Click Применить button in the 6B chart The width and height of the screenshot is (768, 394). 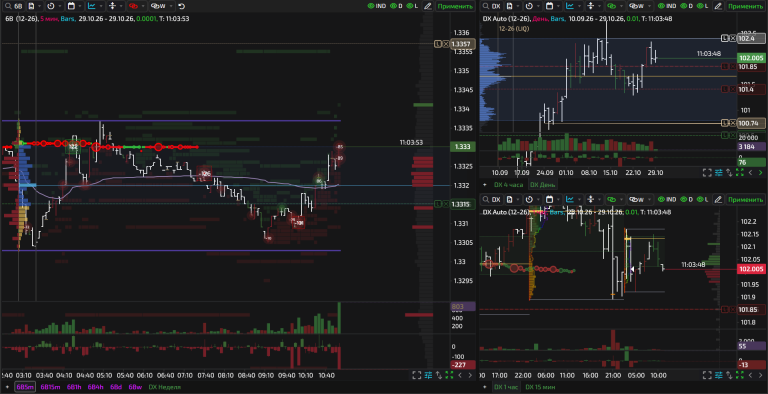[456, 6]
